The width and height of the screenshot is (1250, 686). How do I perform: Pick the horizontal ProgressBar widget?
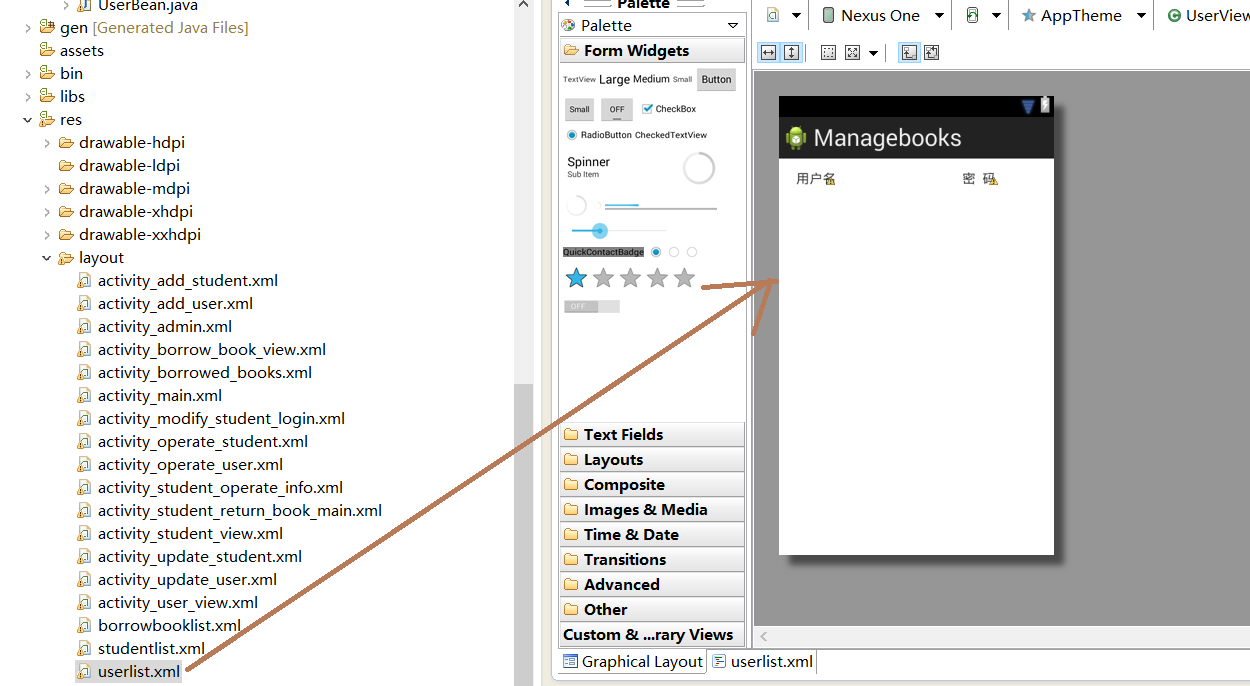tap(660, 206)
